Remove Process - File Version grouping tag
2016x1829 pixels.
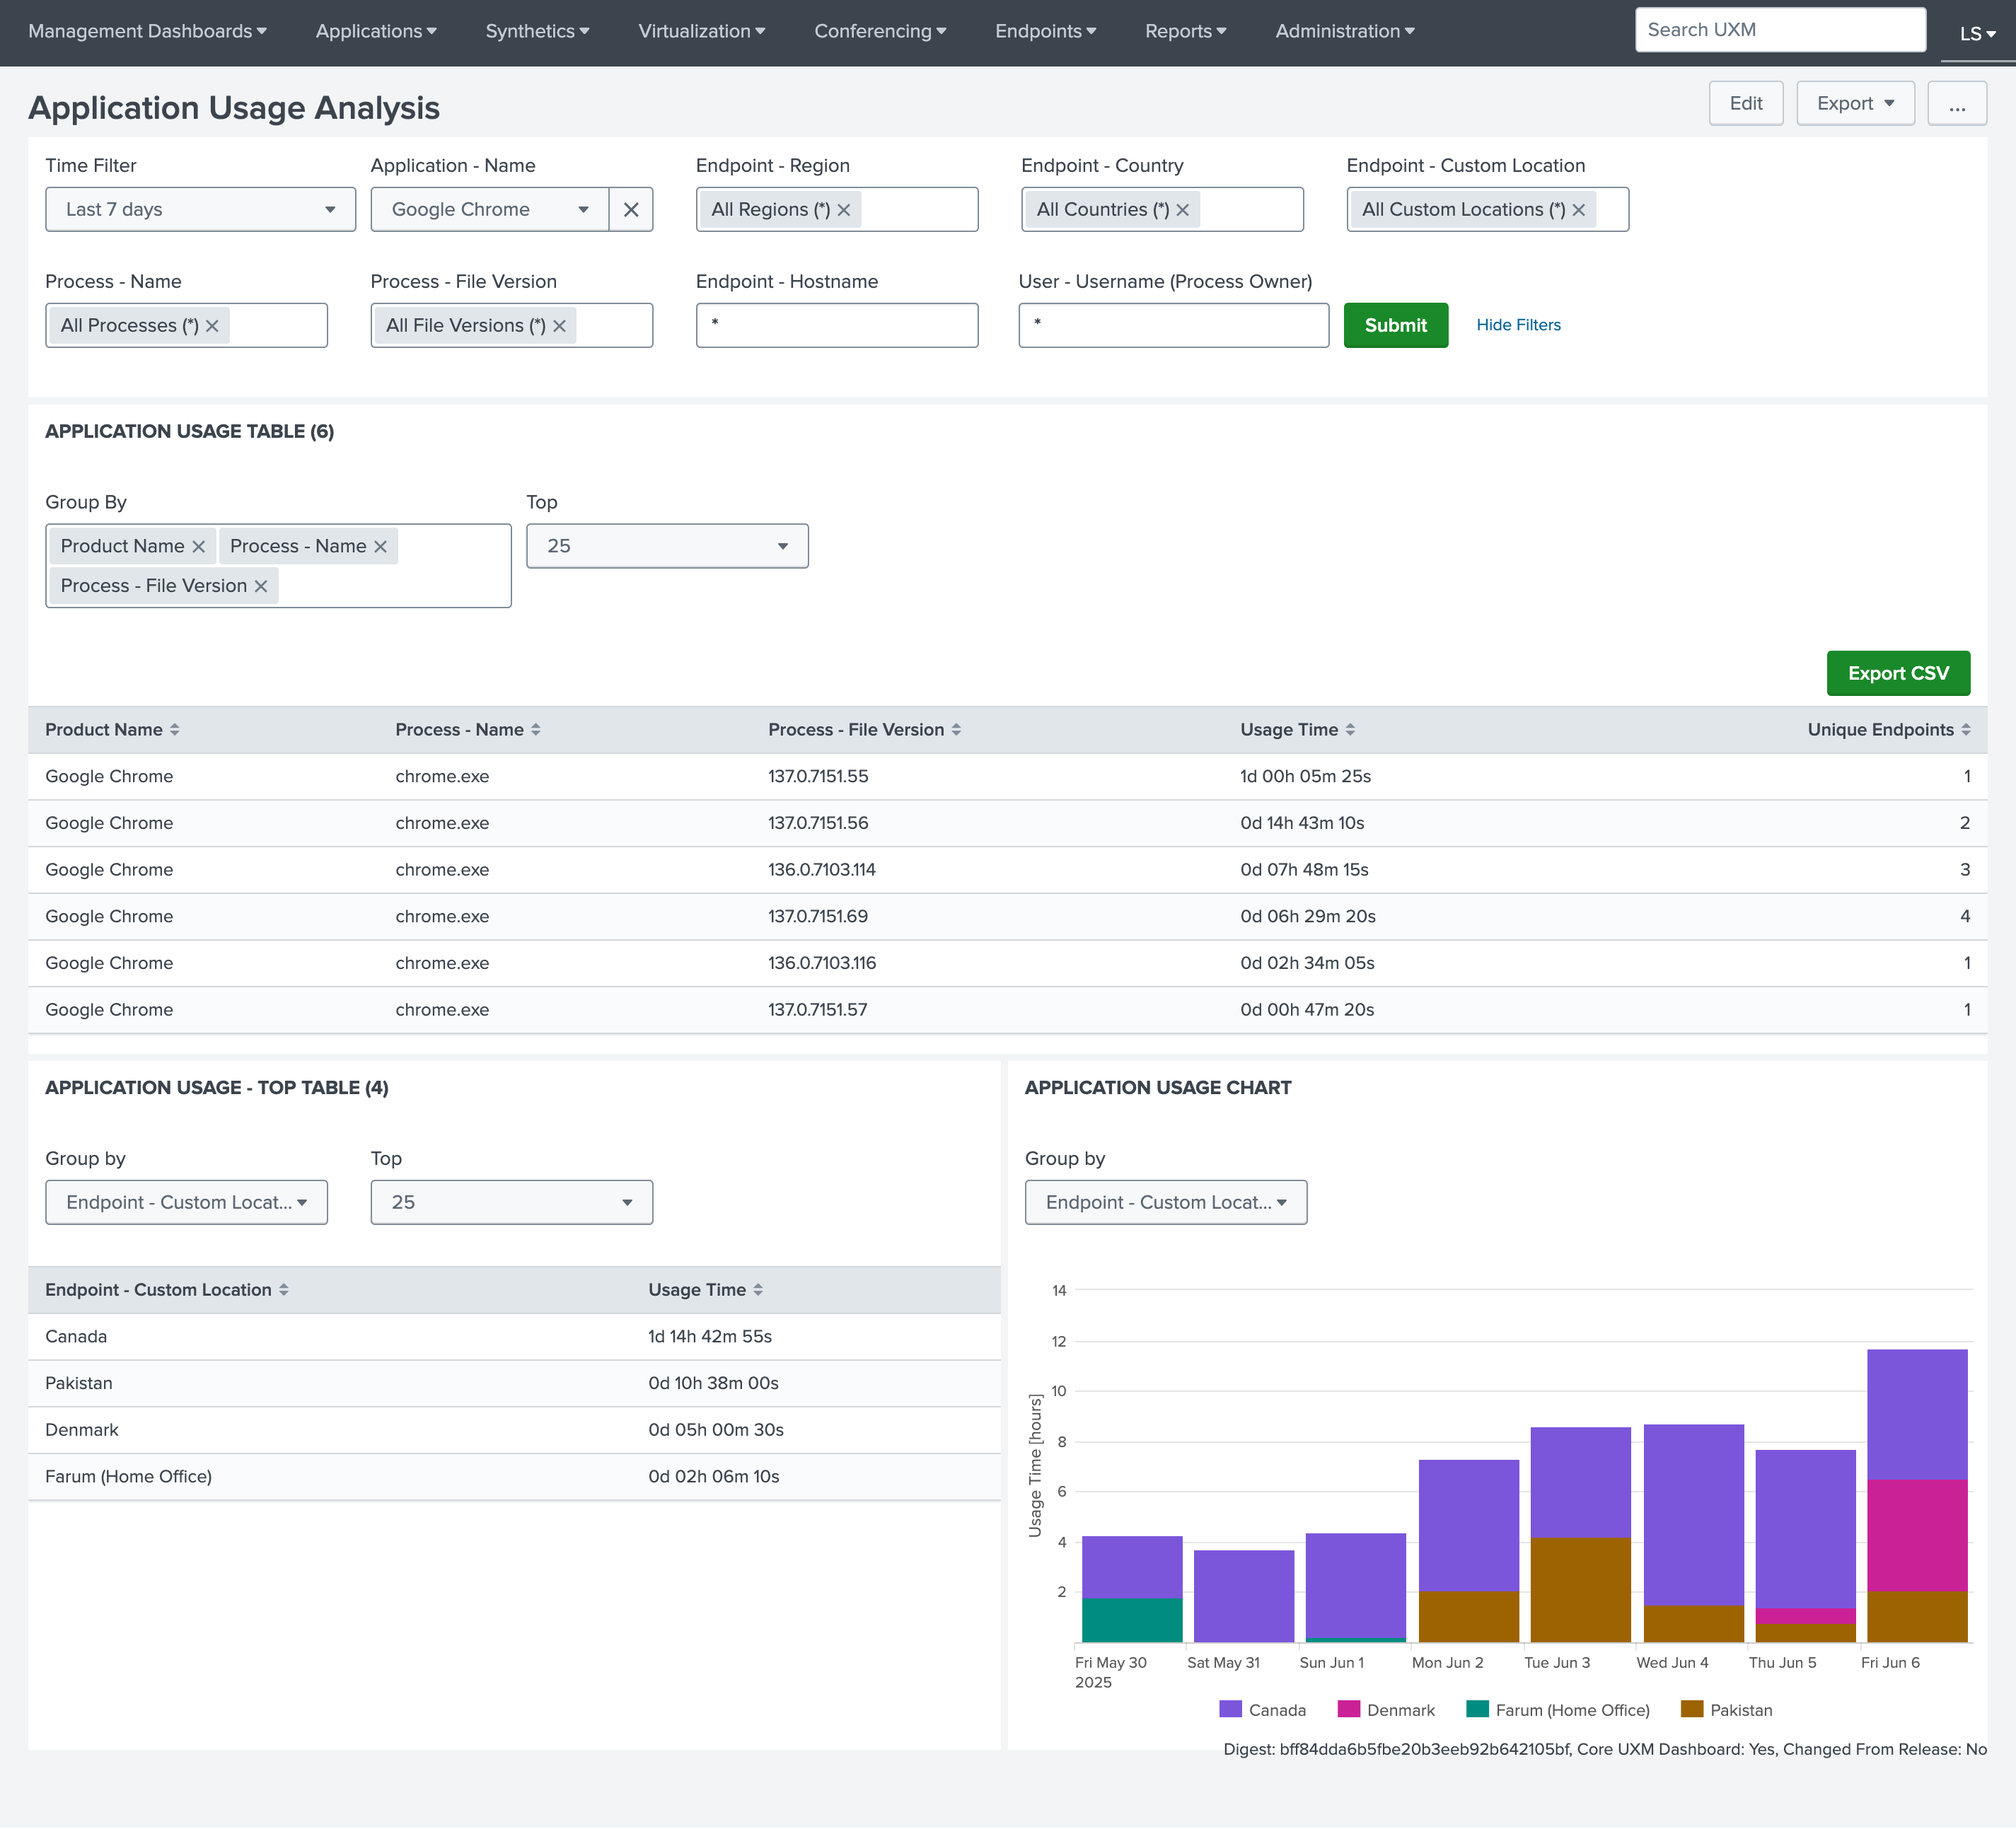tap(261, 586)
